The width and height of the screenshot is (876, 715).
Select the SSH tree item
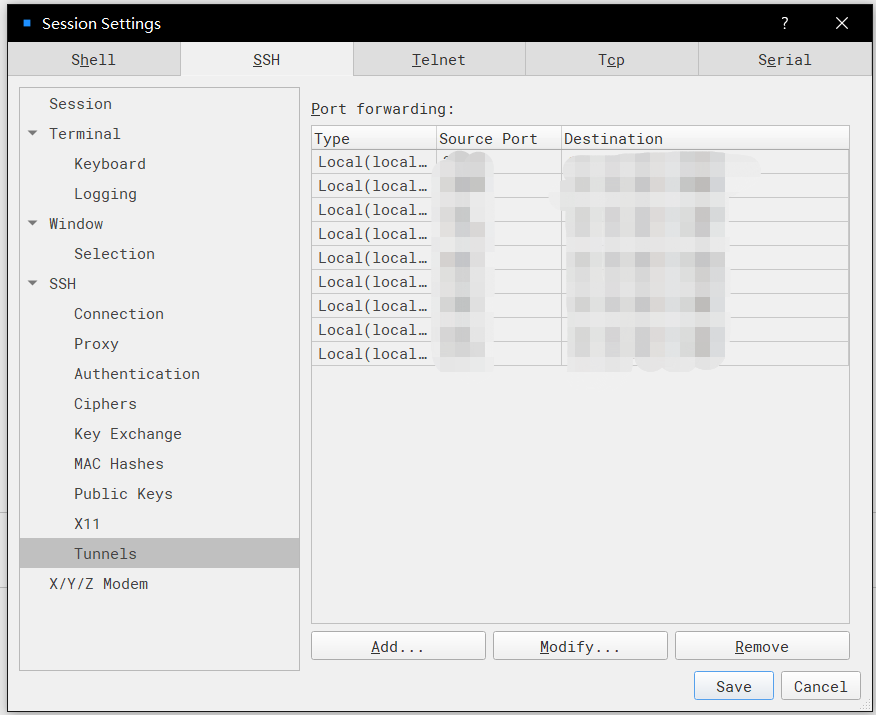pos(63,284)
